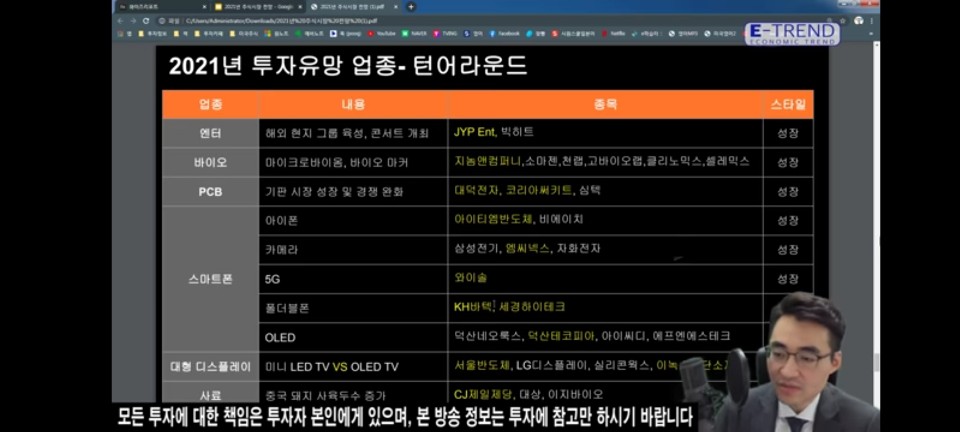
Task: Close the first browser tab
Action: pyautogui.click(x=204, y=7)
